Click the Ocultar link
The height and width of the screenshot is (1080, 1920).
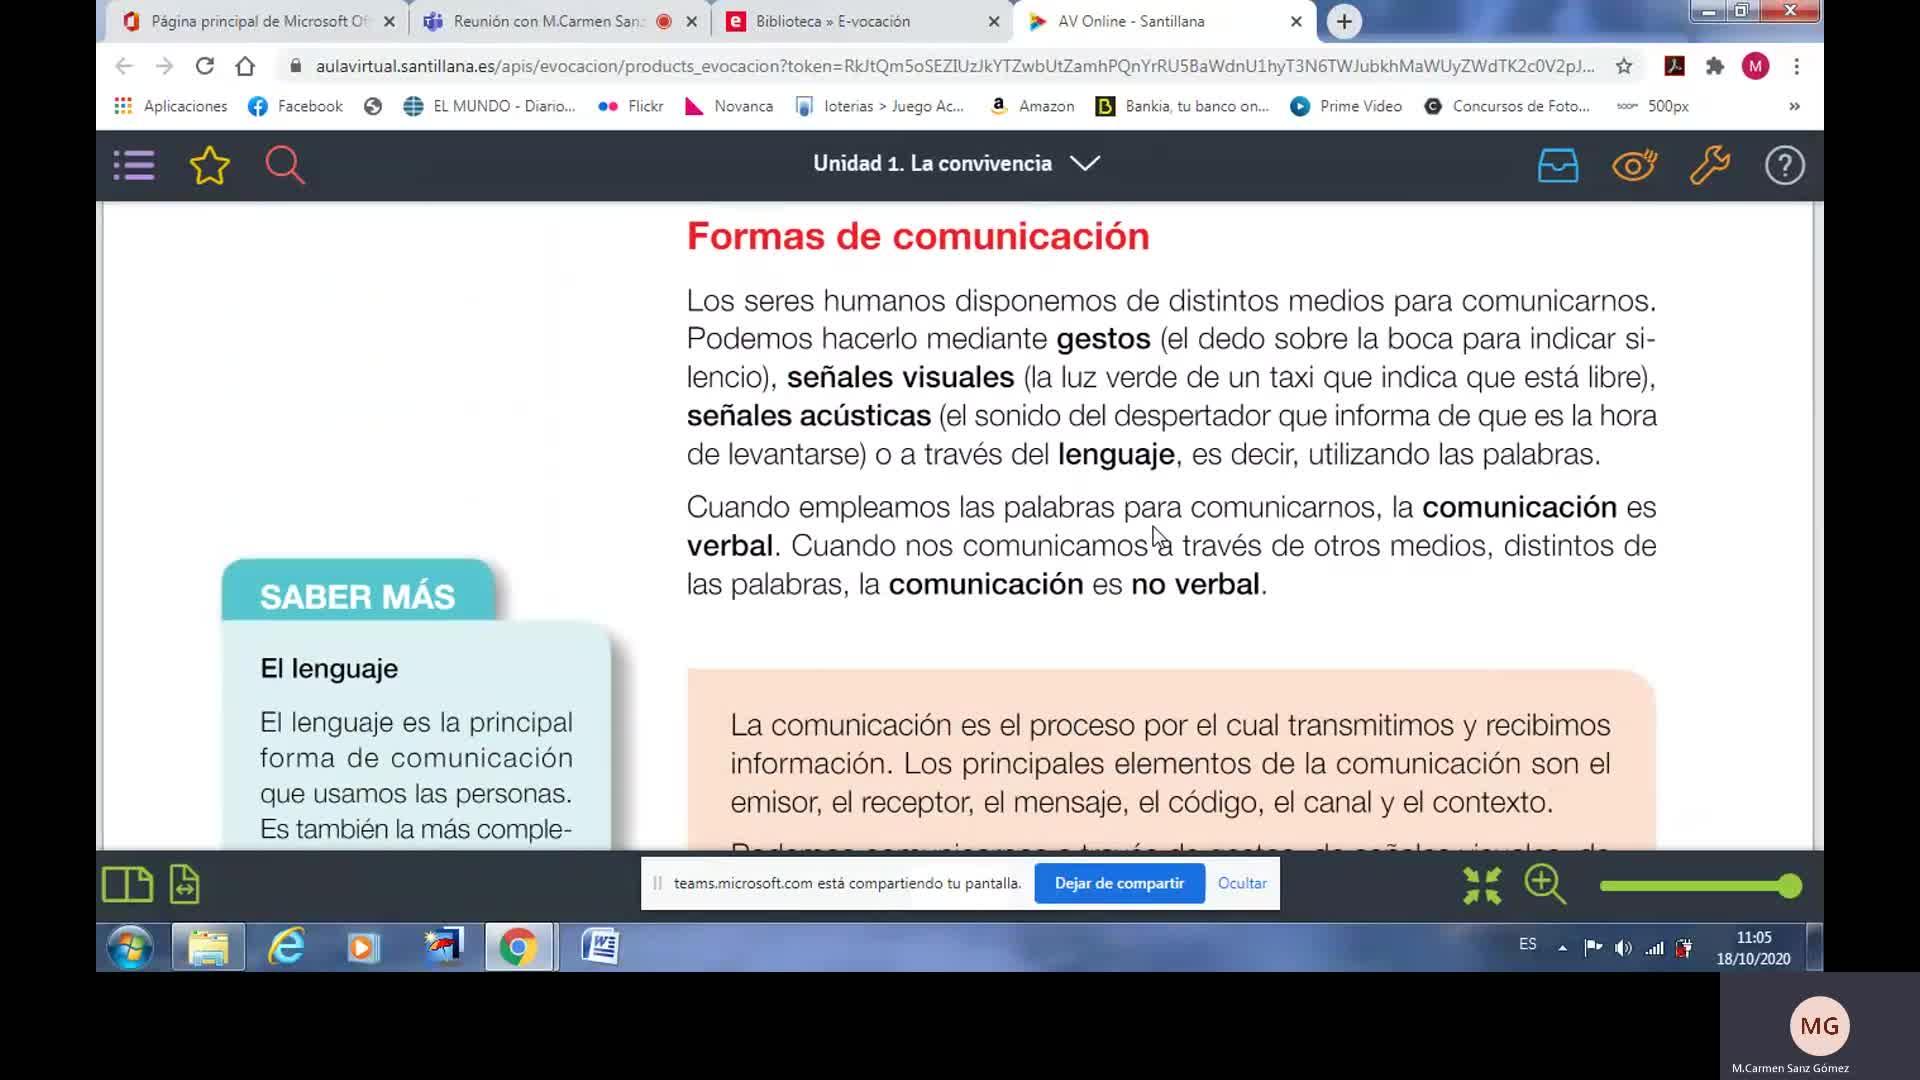1242,884
